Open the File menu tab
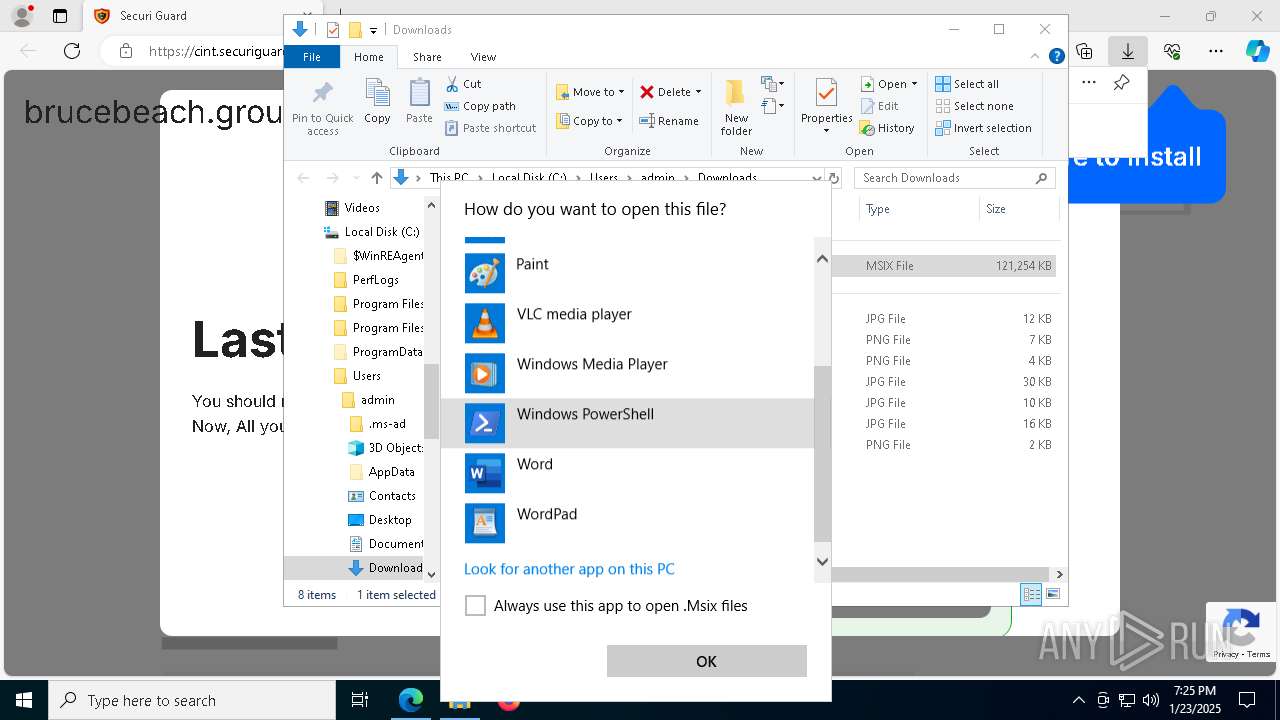Screen dimensions: 1280x720 point(312,57)
